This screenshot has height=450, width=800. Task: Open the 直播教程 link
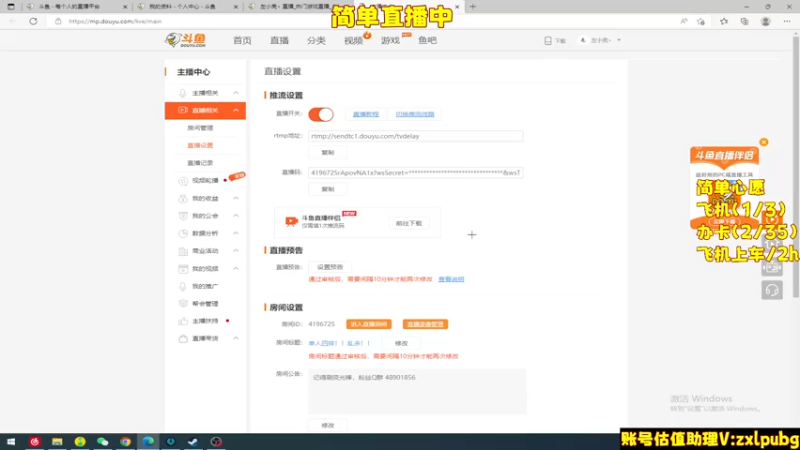coord(366,114)
